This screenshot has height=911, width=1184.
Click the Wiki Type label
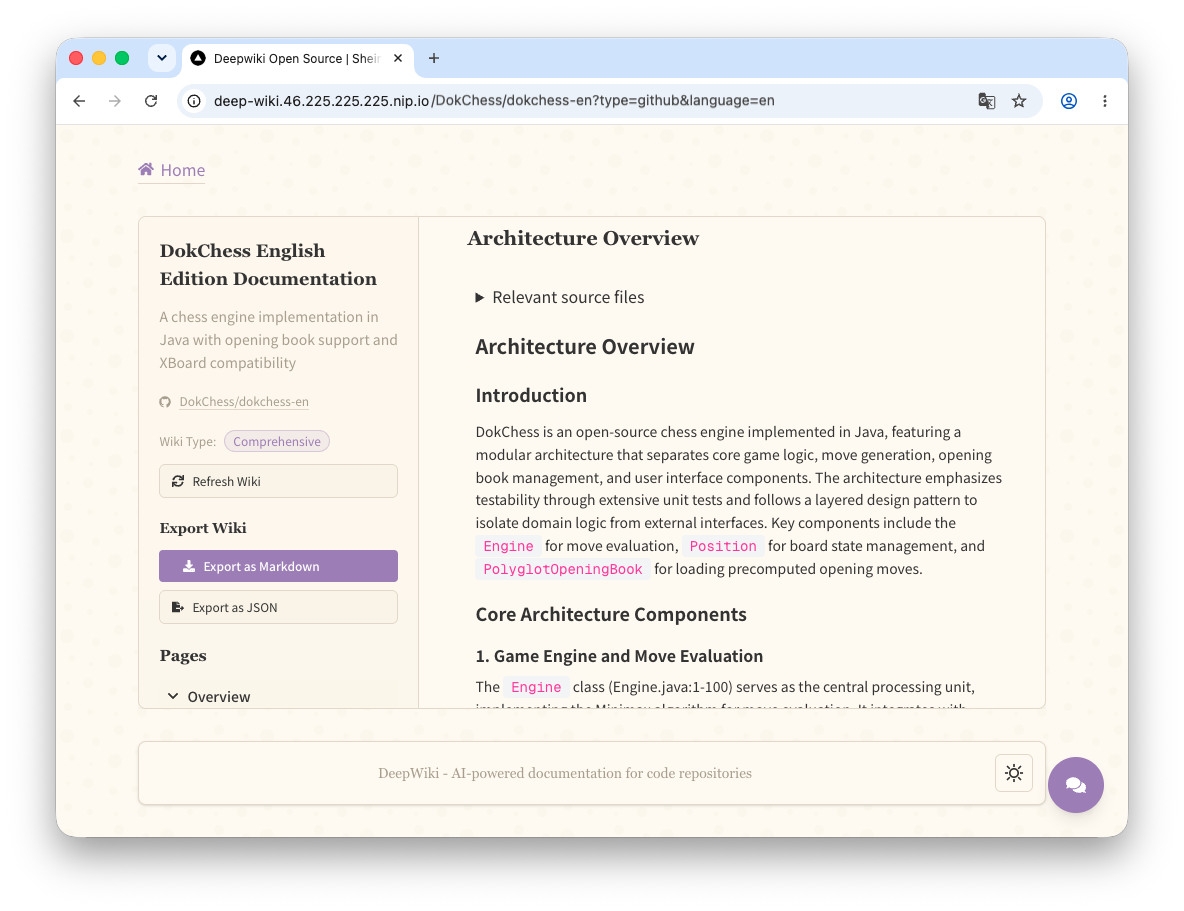pyautogui.click(x=187, y=442)
